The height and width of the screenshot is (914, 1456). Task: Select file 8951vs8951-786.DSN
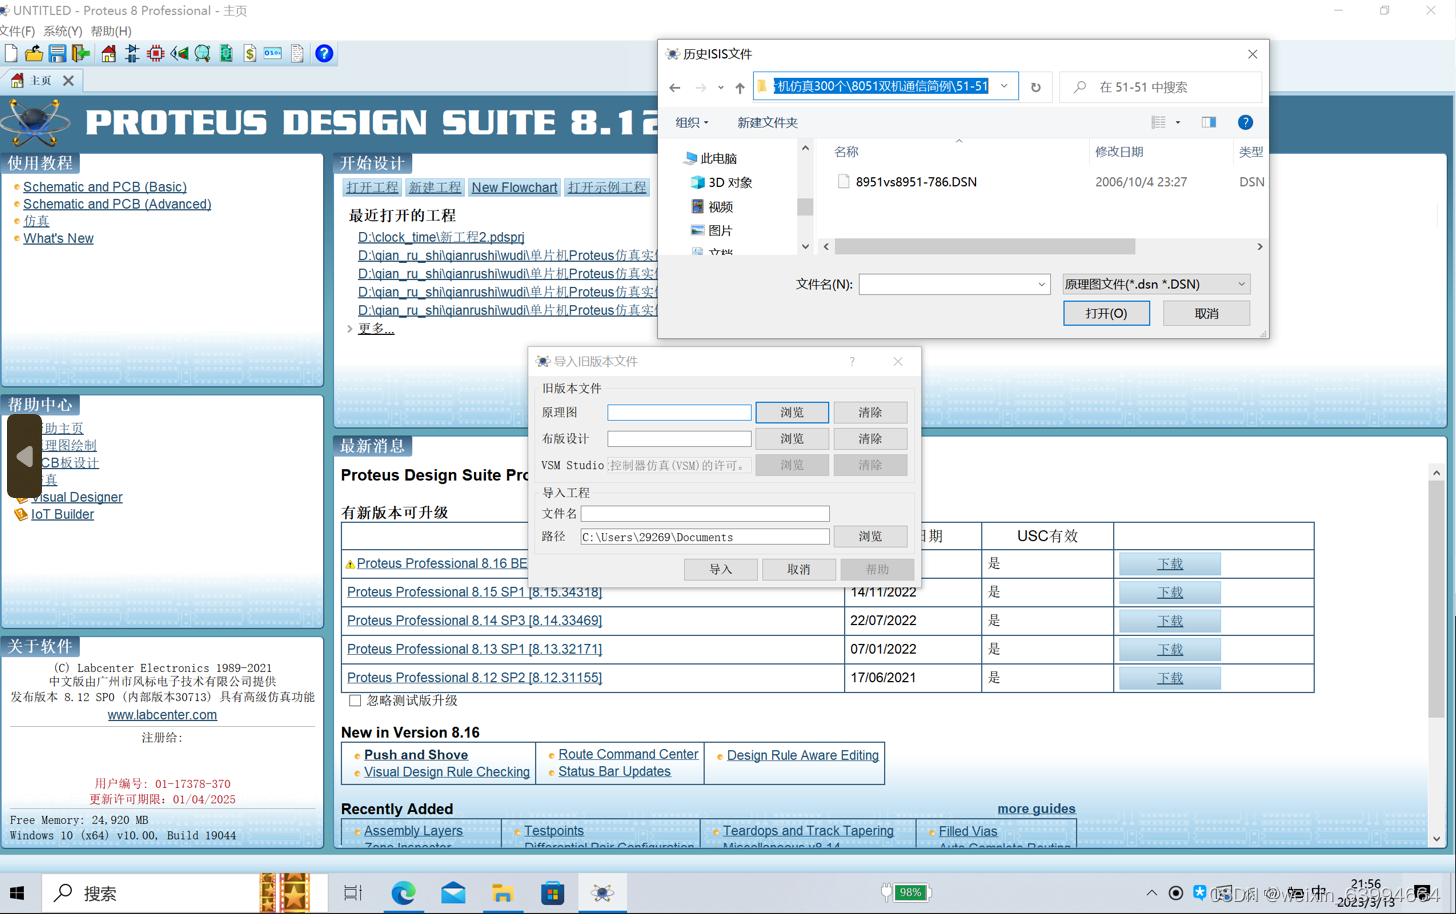tap(916, 182)
